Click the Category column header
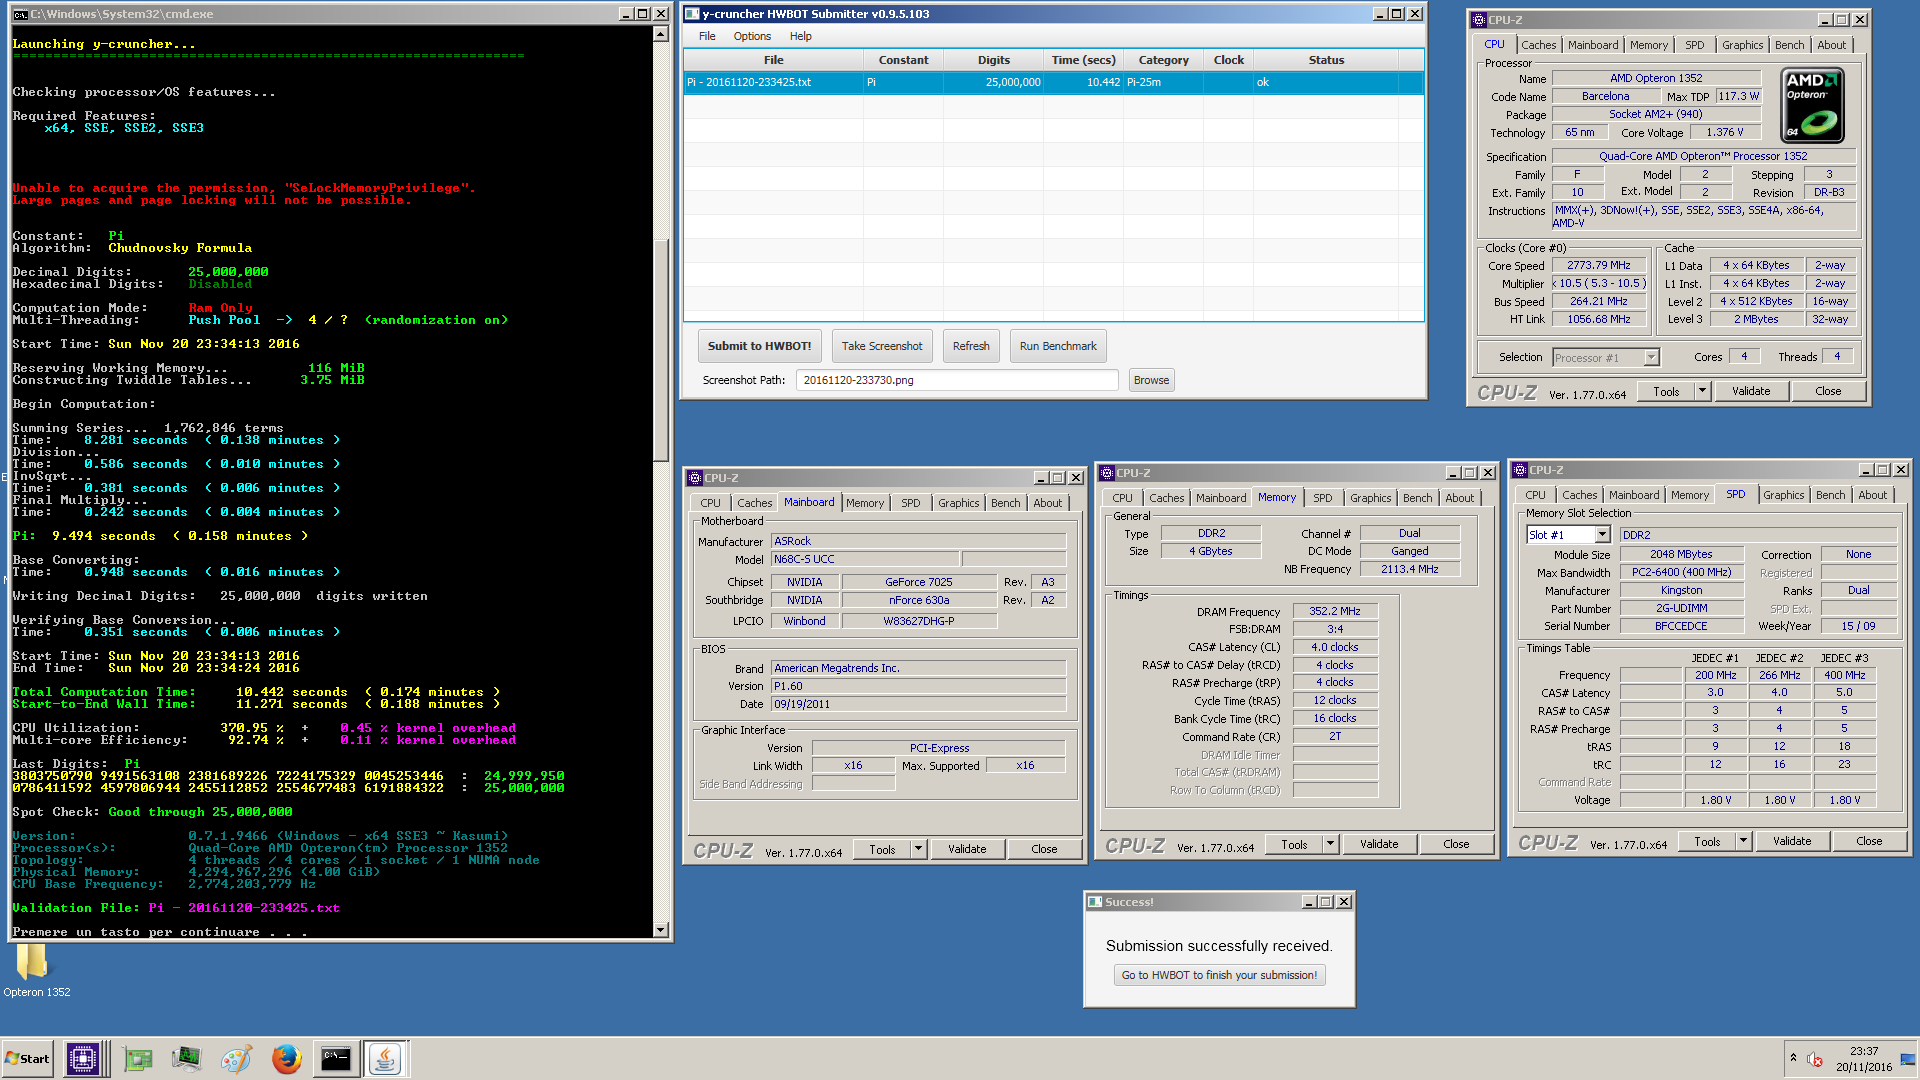Screen dimensions: 1920x1080 point(1163,60)
